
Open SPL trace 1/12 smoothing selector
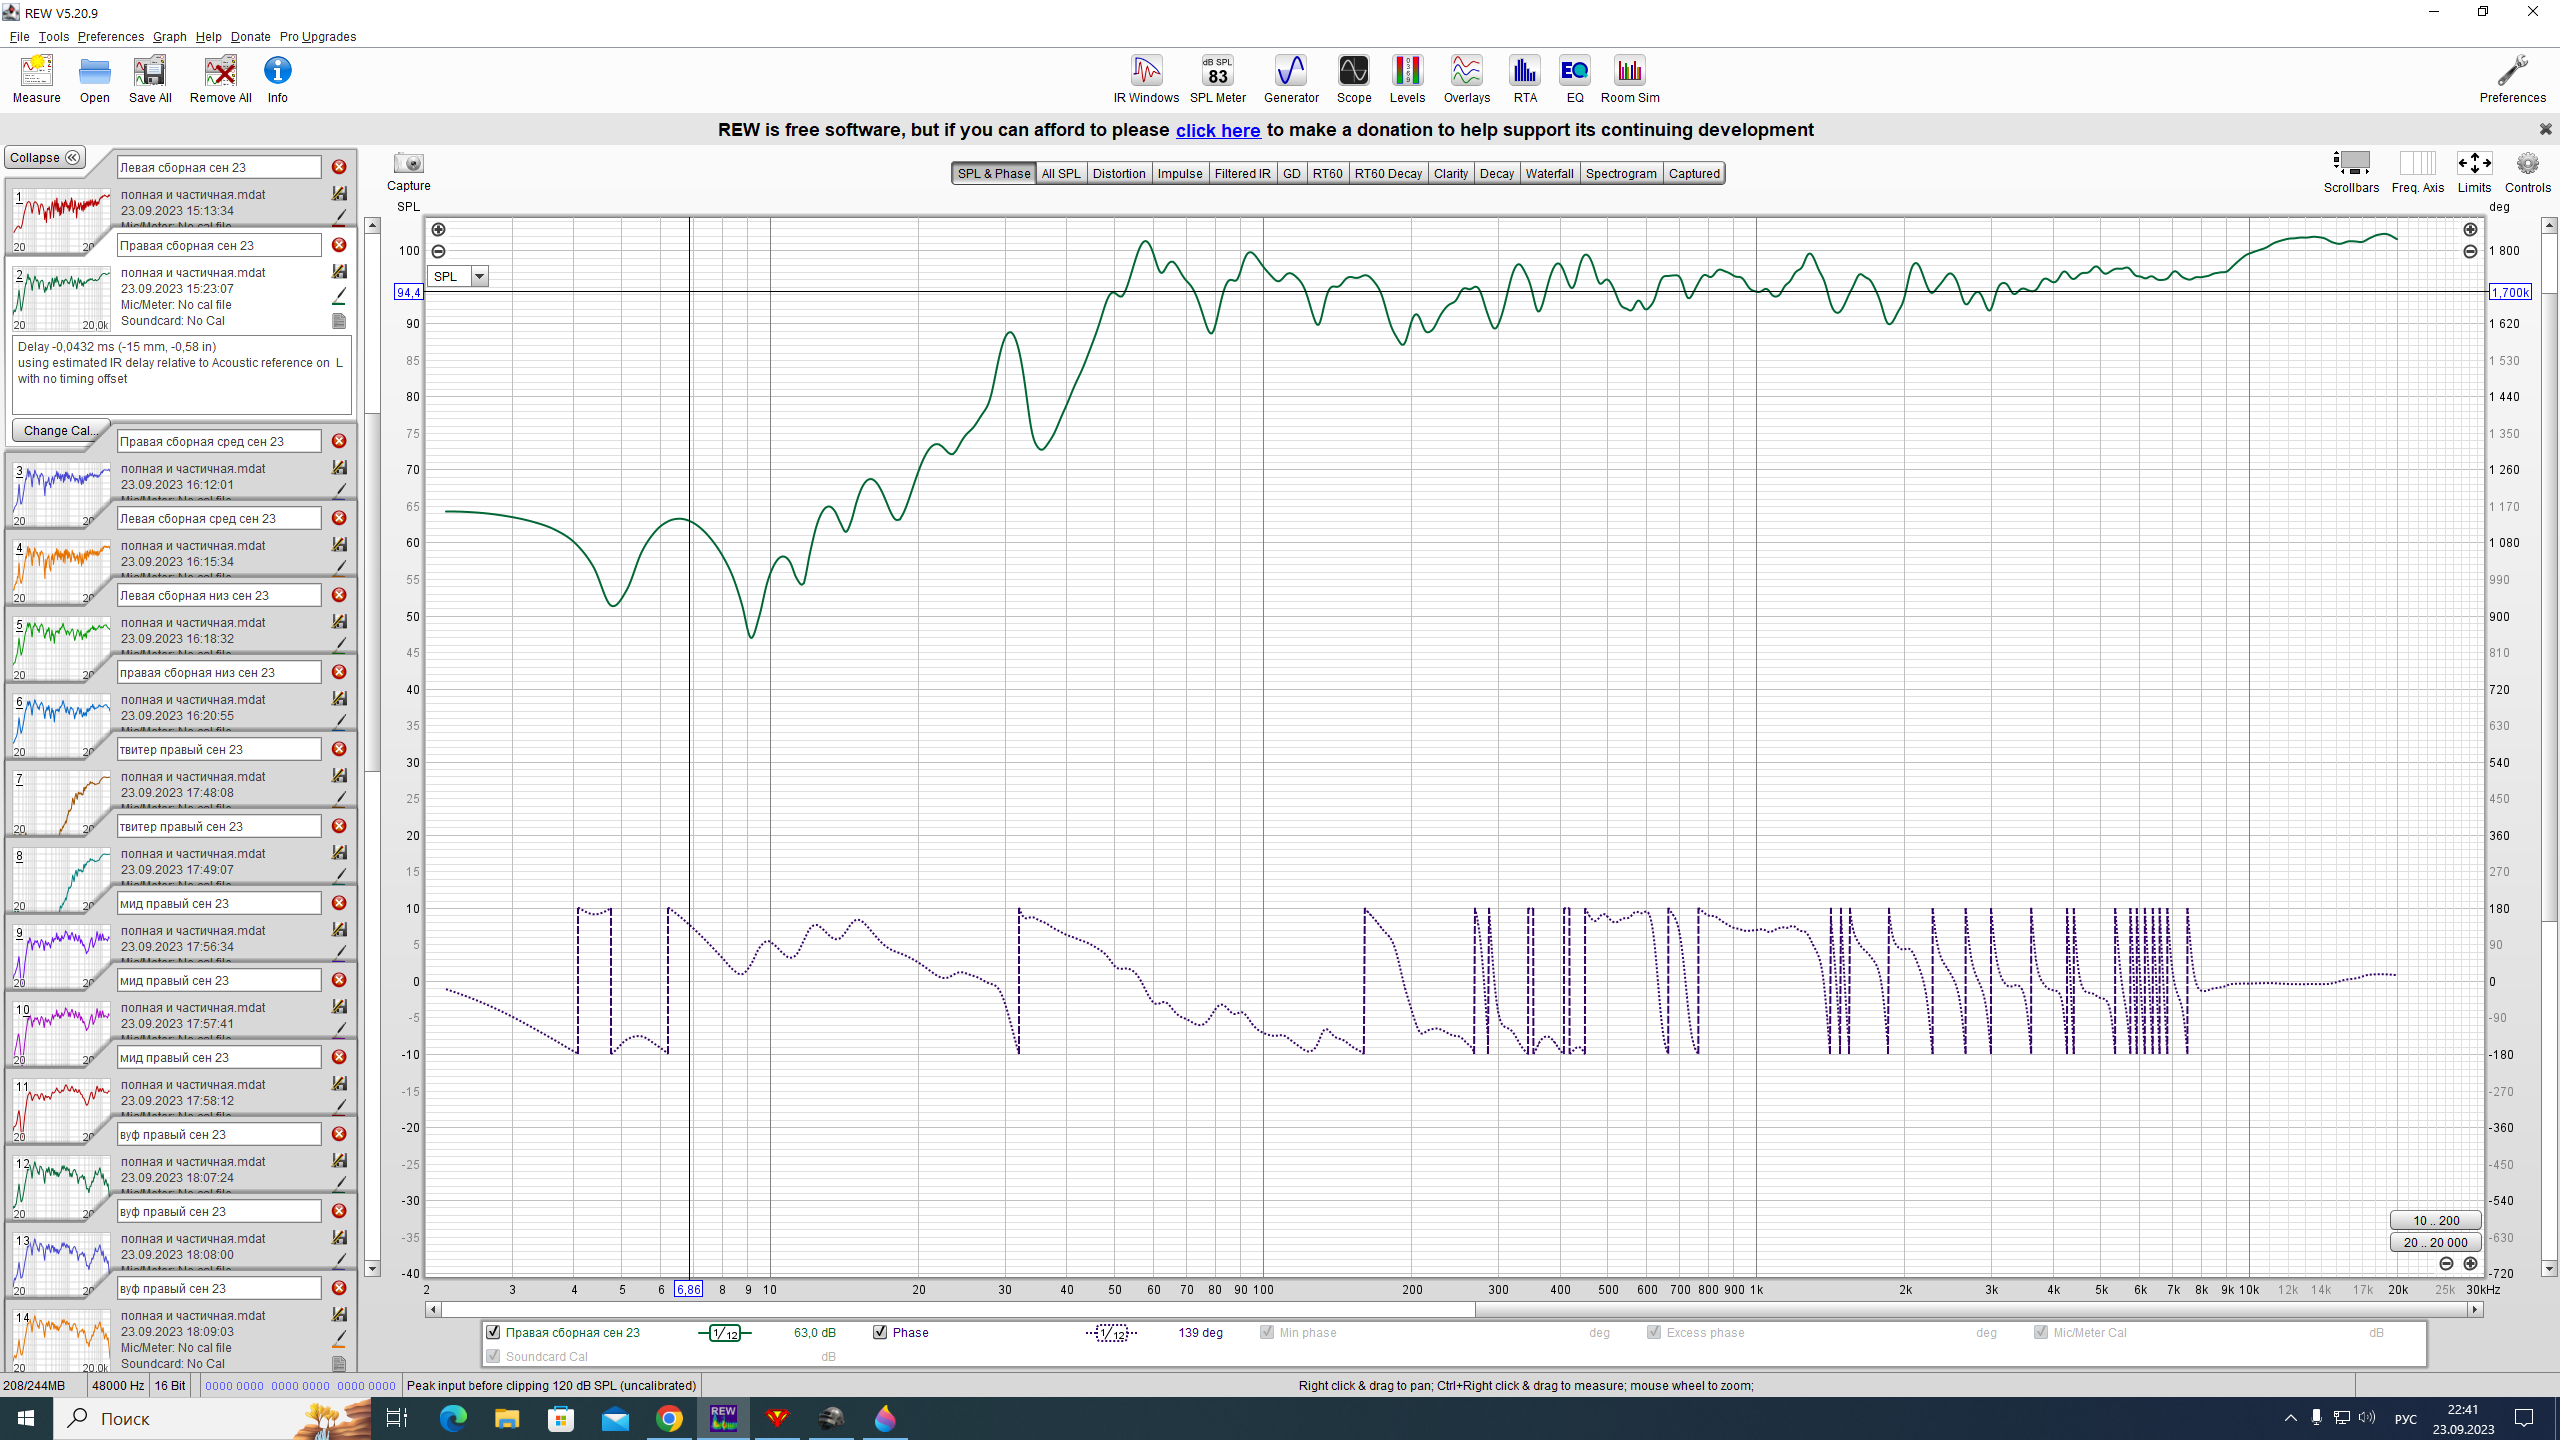pos(725,1333)
